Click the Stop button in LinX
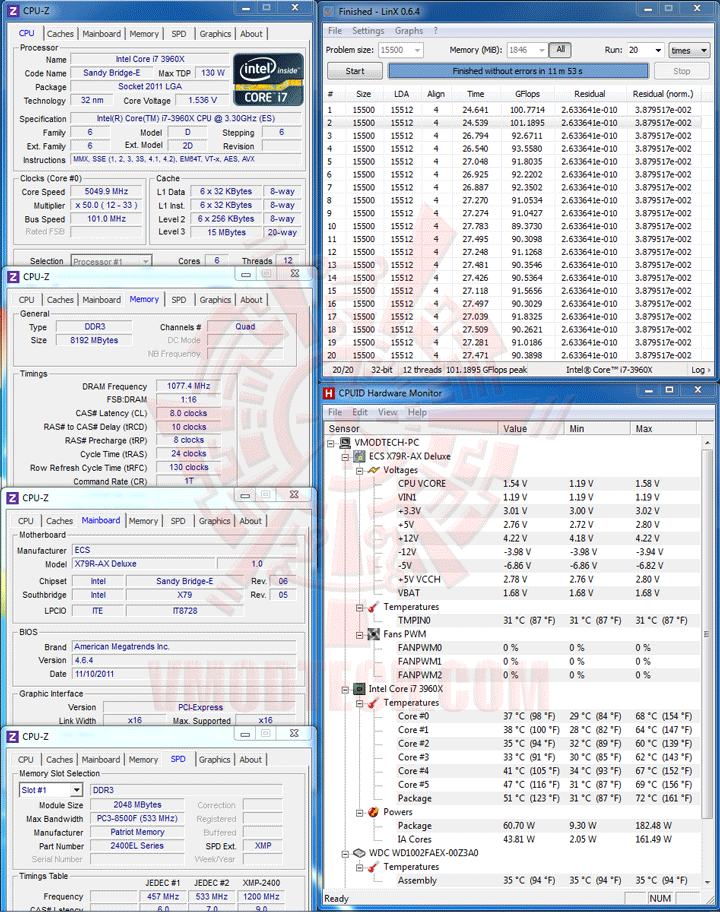 tap(682, 71)
